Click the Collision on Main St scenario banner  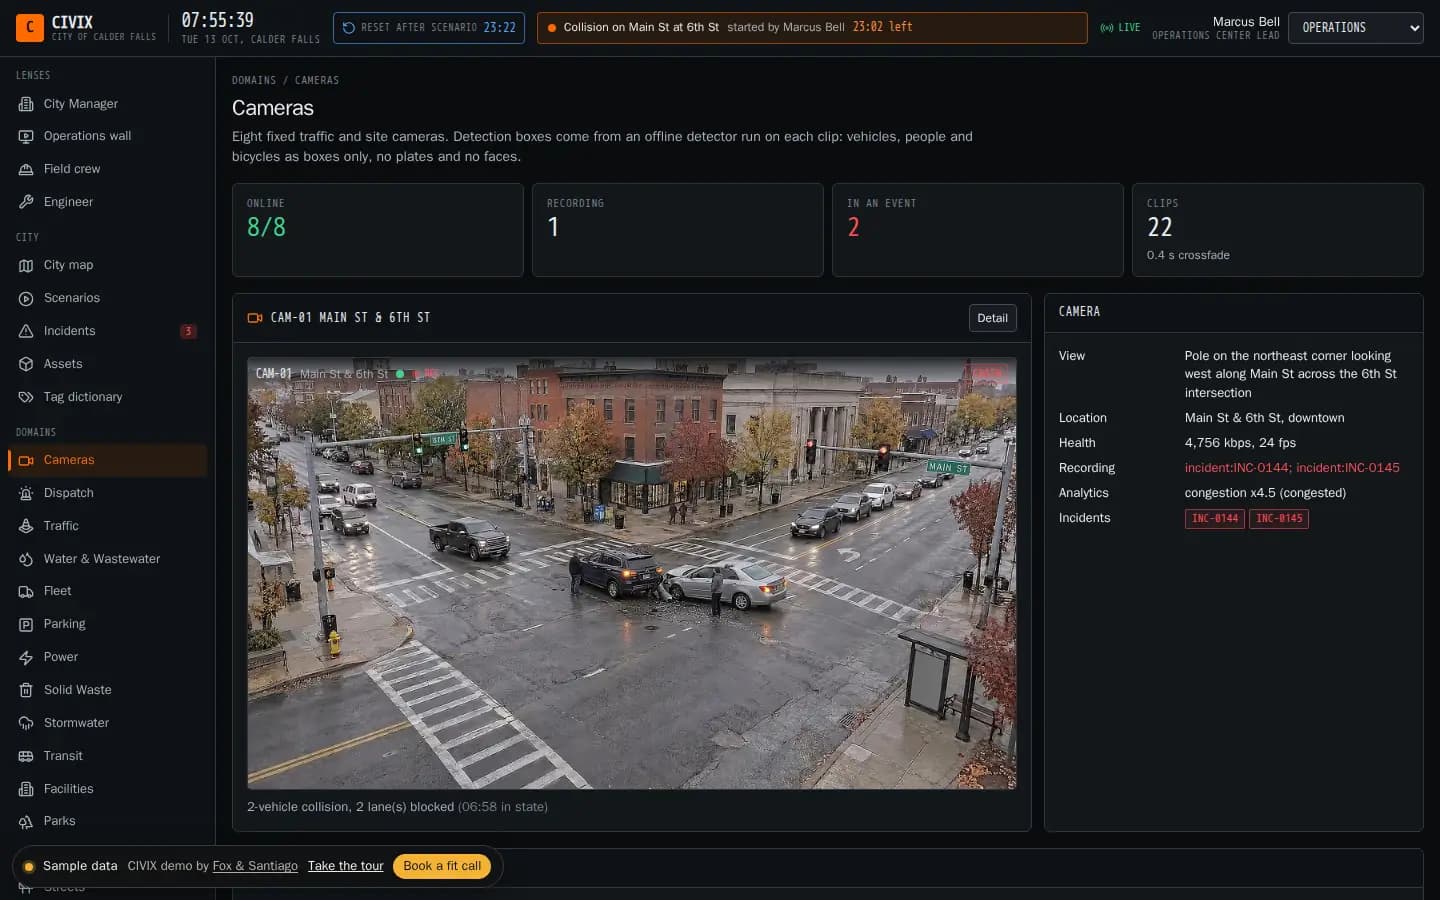pos(812,28)
